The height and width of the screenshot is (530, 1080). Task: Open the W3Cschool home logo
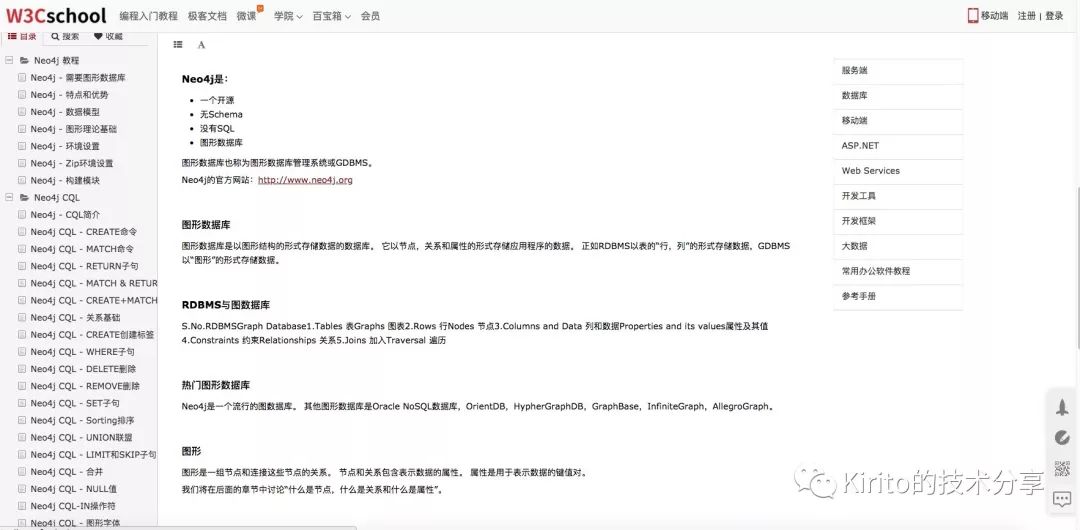tap(56, 15)
